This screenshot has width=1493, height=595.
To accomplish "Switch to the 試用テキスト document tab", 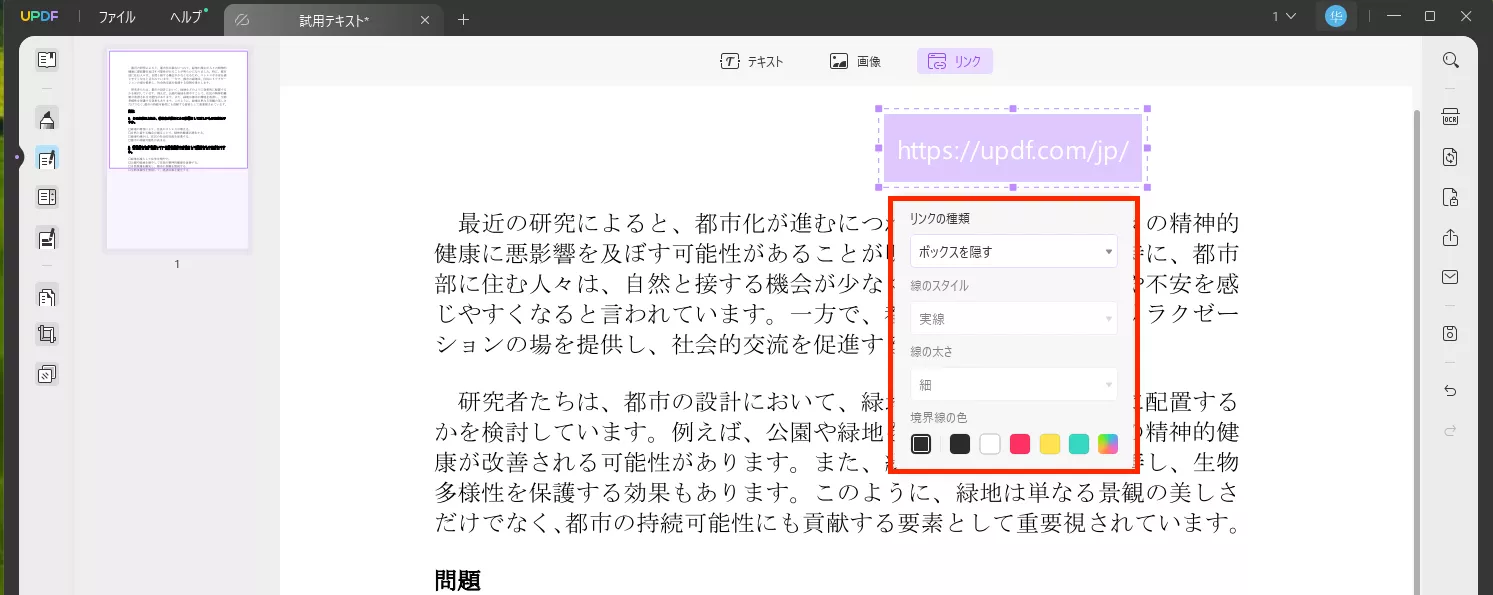I will [x=333, y=20].
